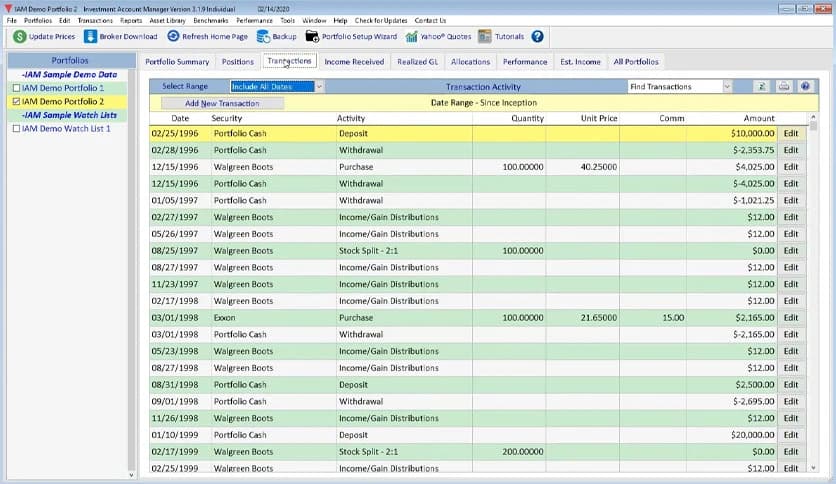836x484 pixels.
Task: Open the File menu
Action: [x=12, y=20]
